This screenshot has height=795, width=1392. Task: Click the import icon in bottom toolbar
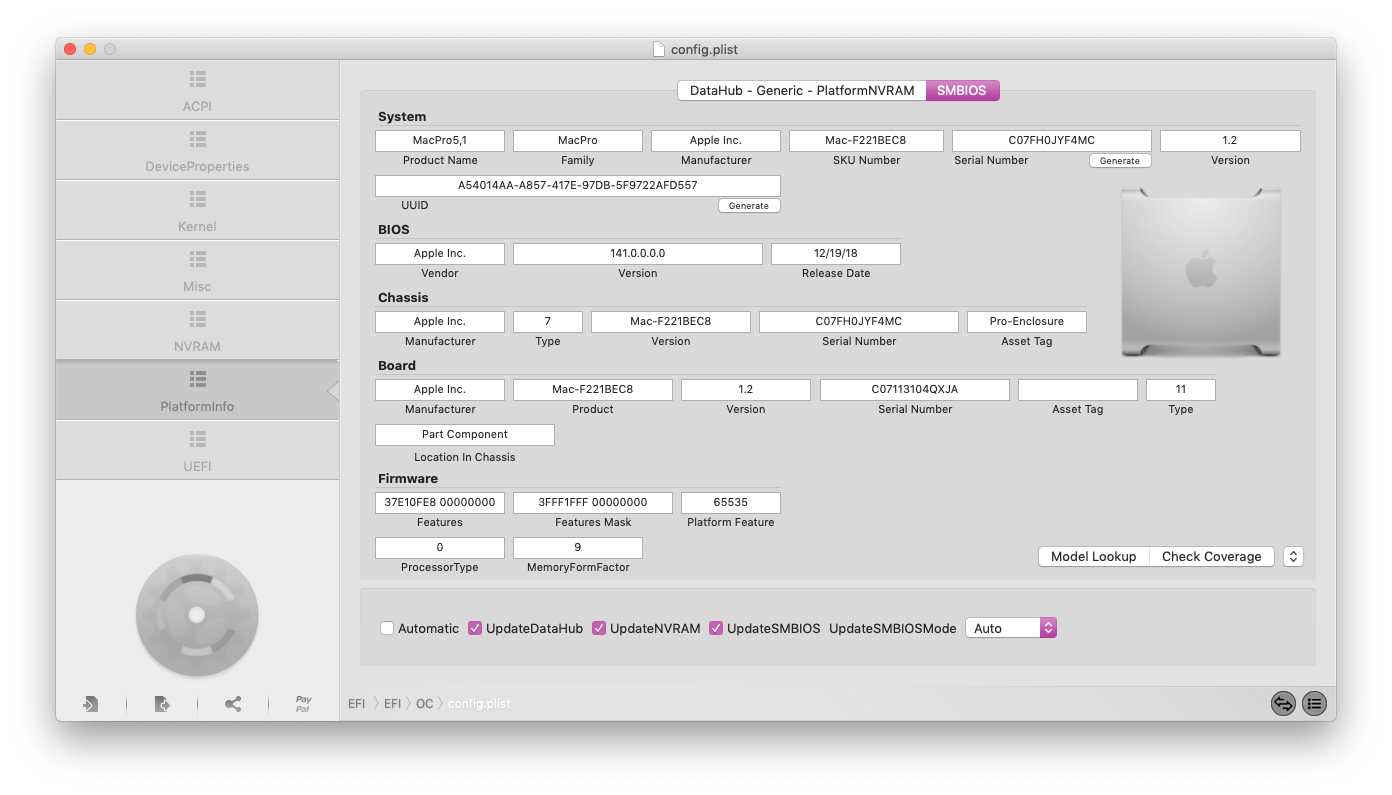coord(90,704)
